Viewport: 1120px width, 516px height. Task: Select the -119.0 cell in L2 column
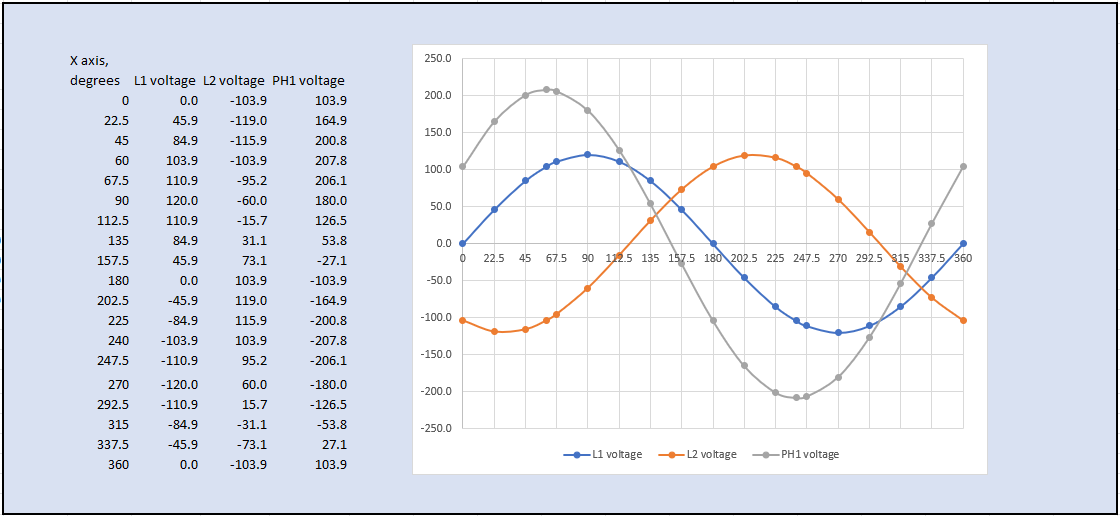pos(248,121)
